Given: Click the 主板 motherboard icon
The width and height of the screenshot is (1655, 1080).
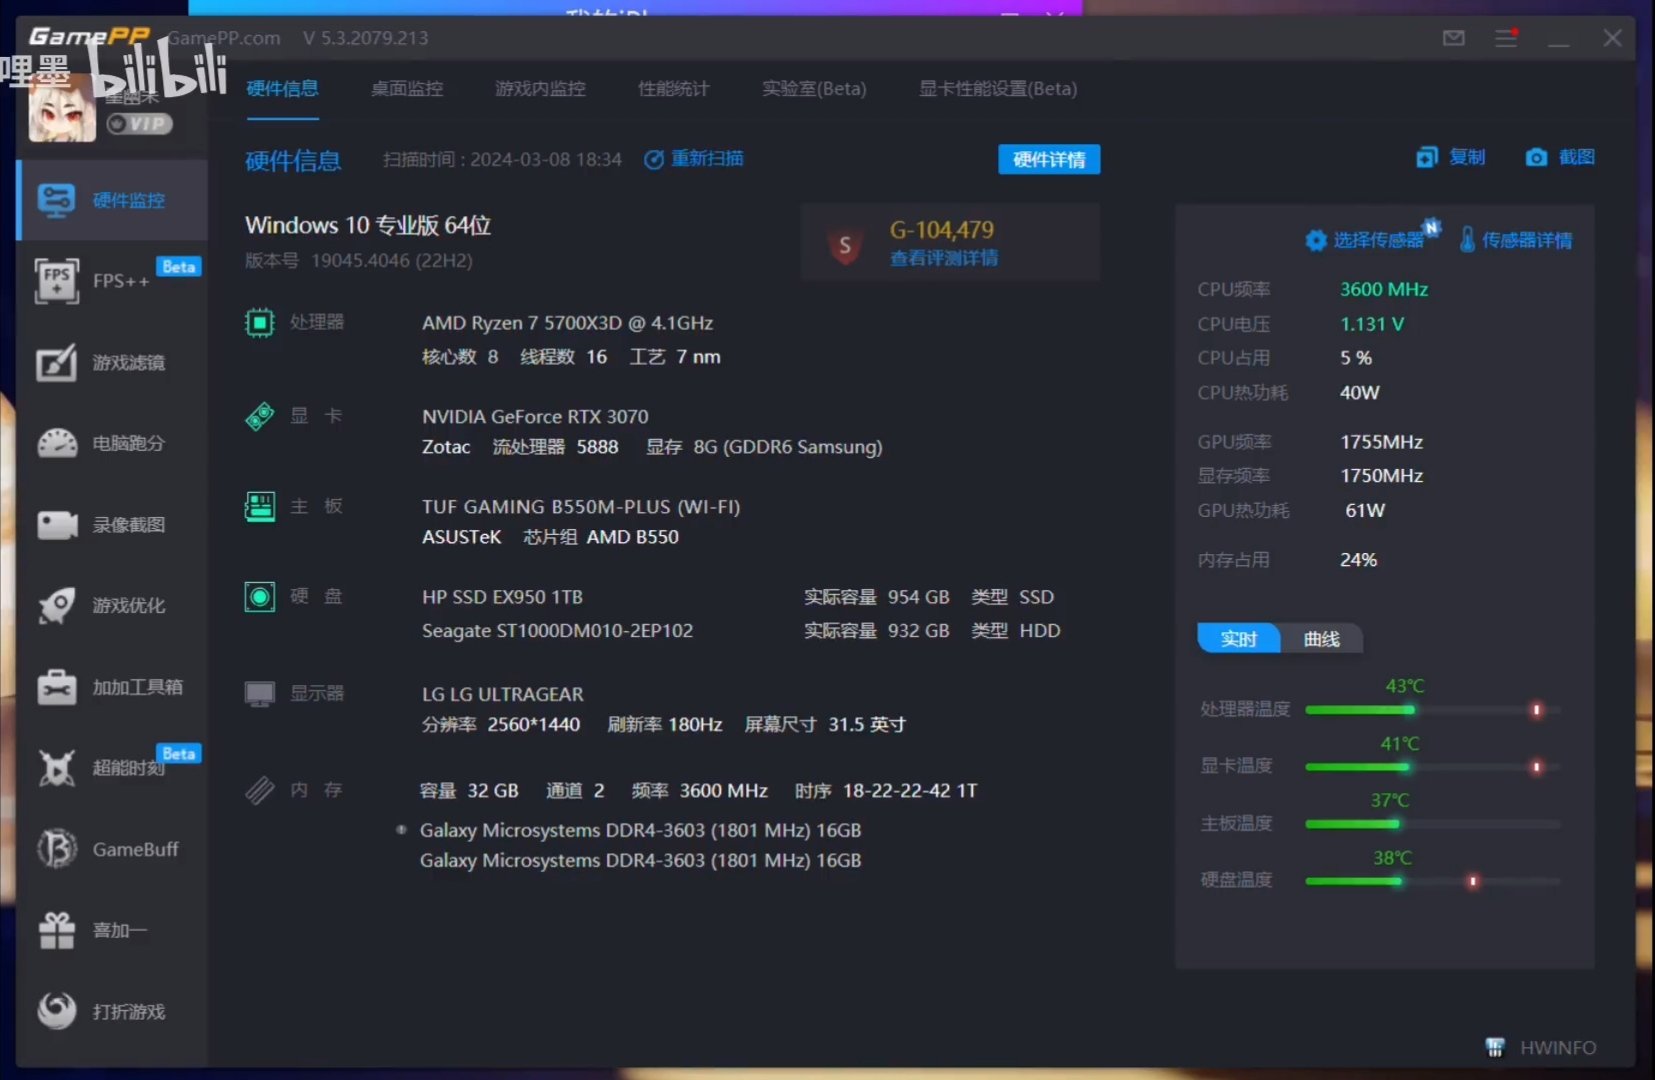Looking at the screenshot, I should coord(260,507).
